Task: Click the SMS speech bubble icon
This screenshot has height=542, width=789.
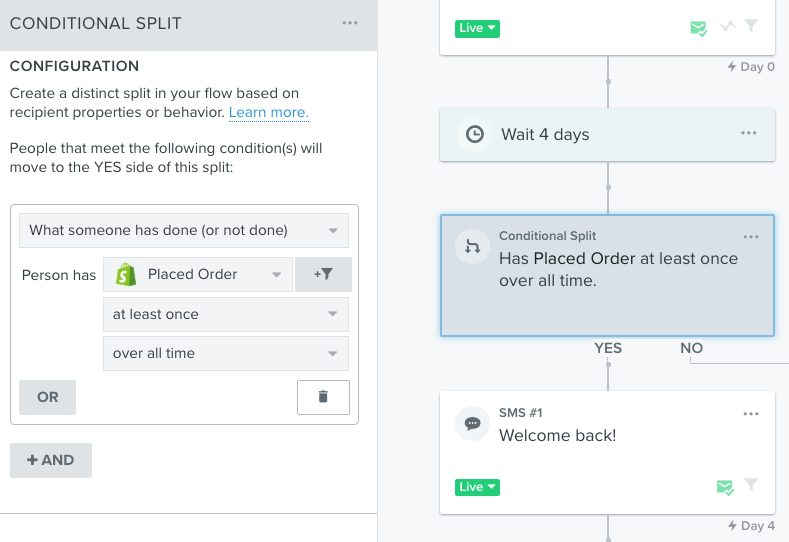Action: [x=472, y=424]
